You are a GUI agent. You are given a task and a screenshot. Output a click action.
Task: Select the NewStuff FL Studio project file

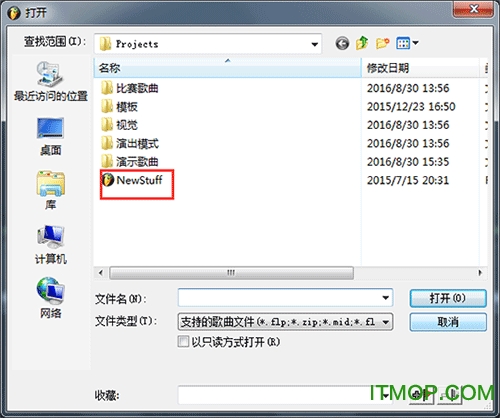click(132, 180)
